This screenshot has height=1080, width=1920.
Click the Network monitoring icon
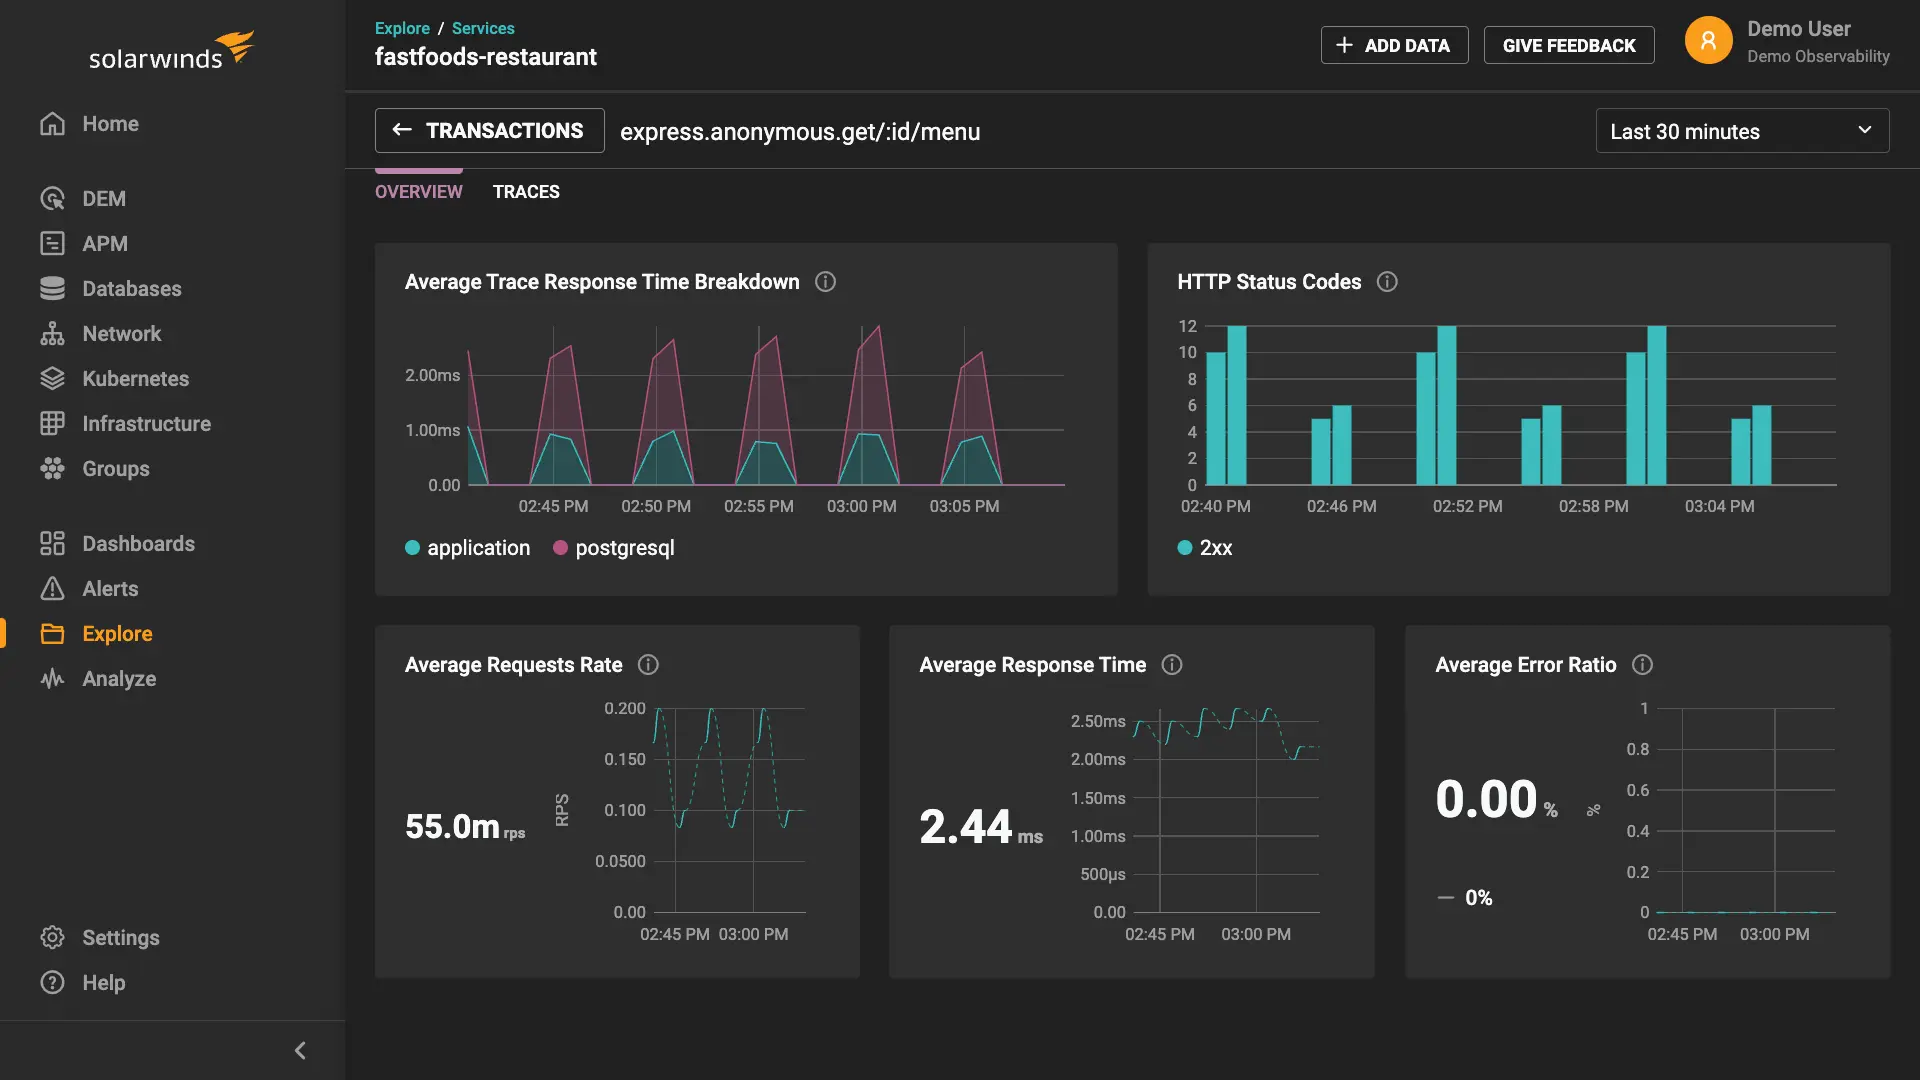click(52, 333)
